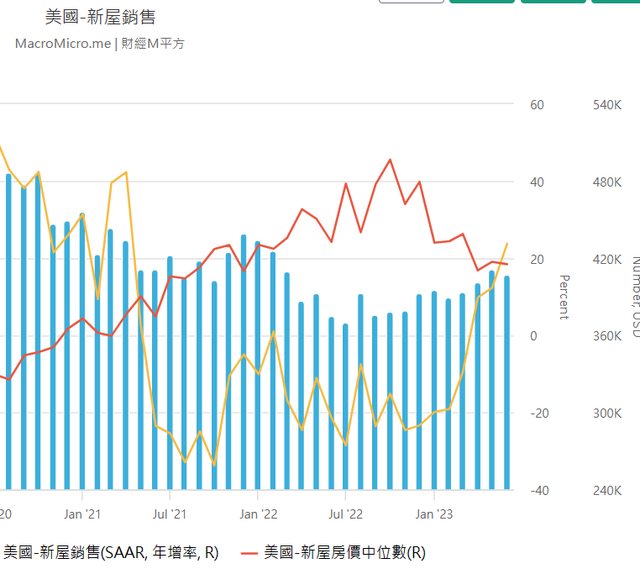
Task: Click the Jul '22 x-axis label
Action: click(x=345, y=514)
